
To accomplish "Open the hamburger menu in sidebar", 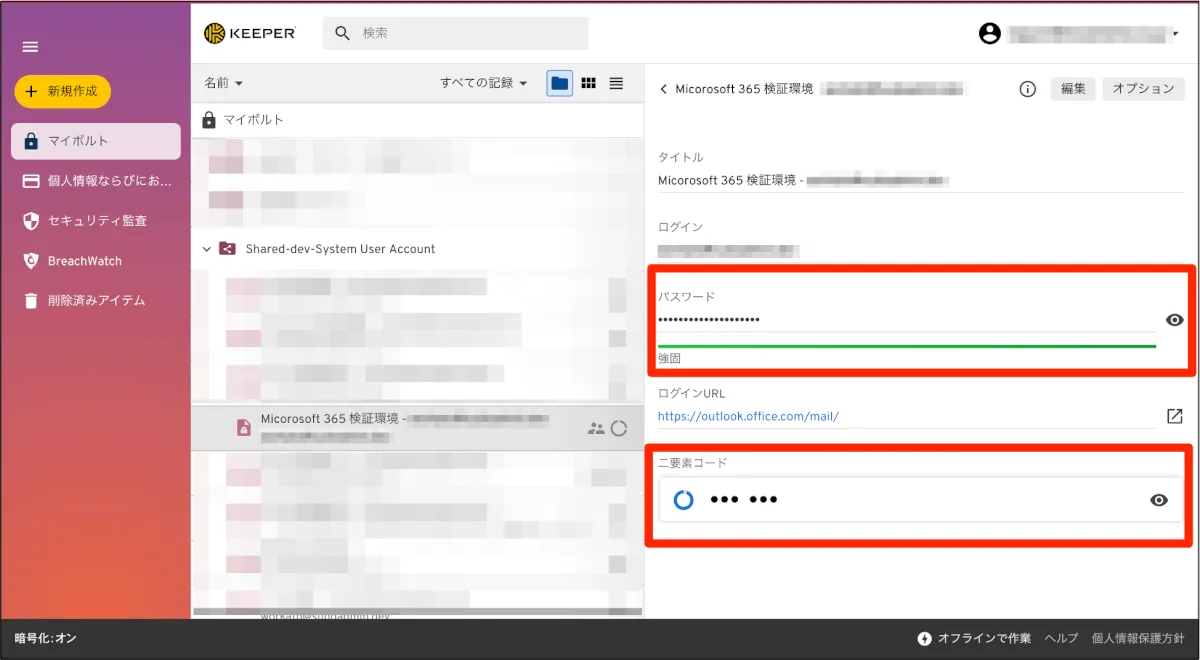I will click(x=30, y=47).
